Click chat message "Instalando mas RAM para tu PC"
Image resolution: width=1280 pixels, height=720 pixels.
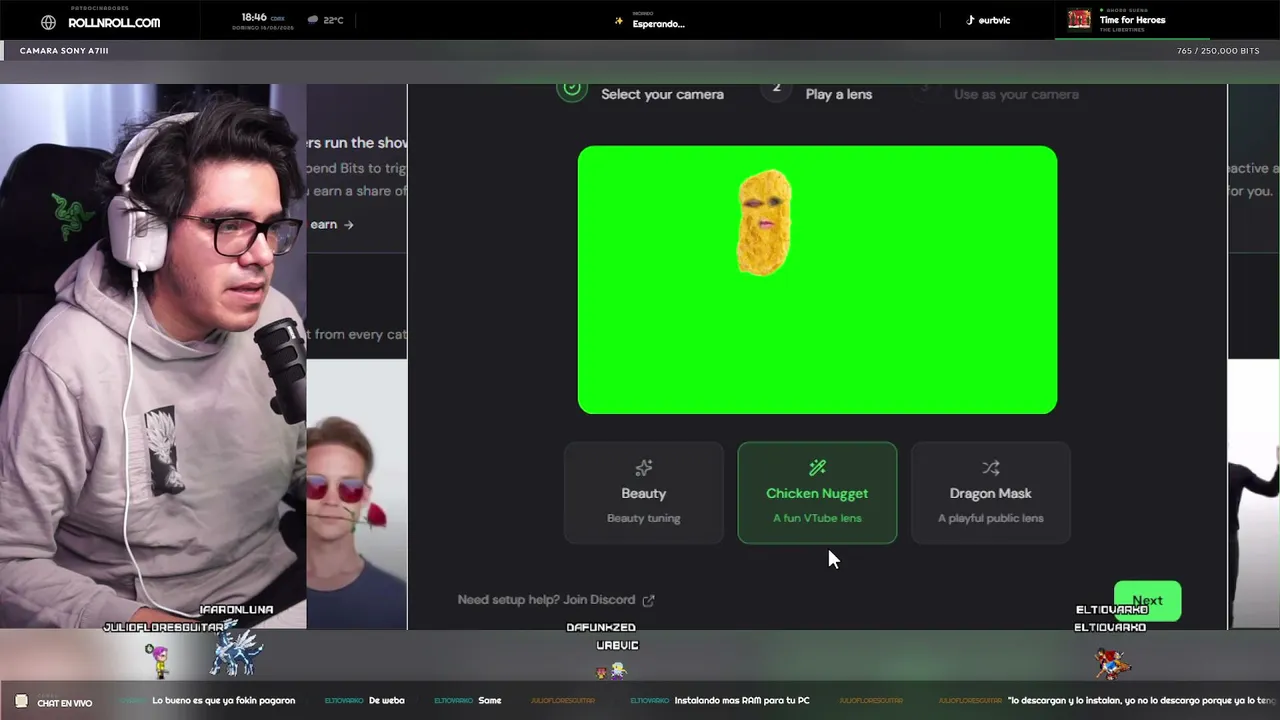coord(742,701)
